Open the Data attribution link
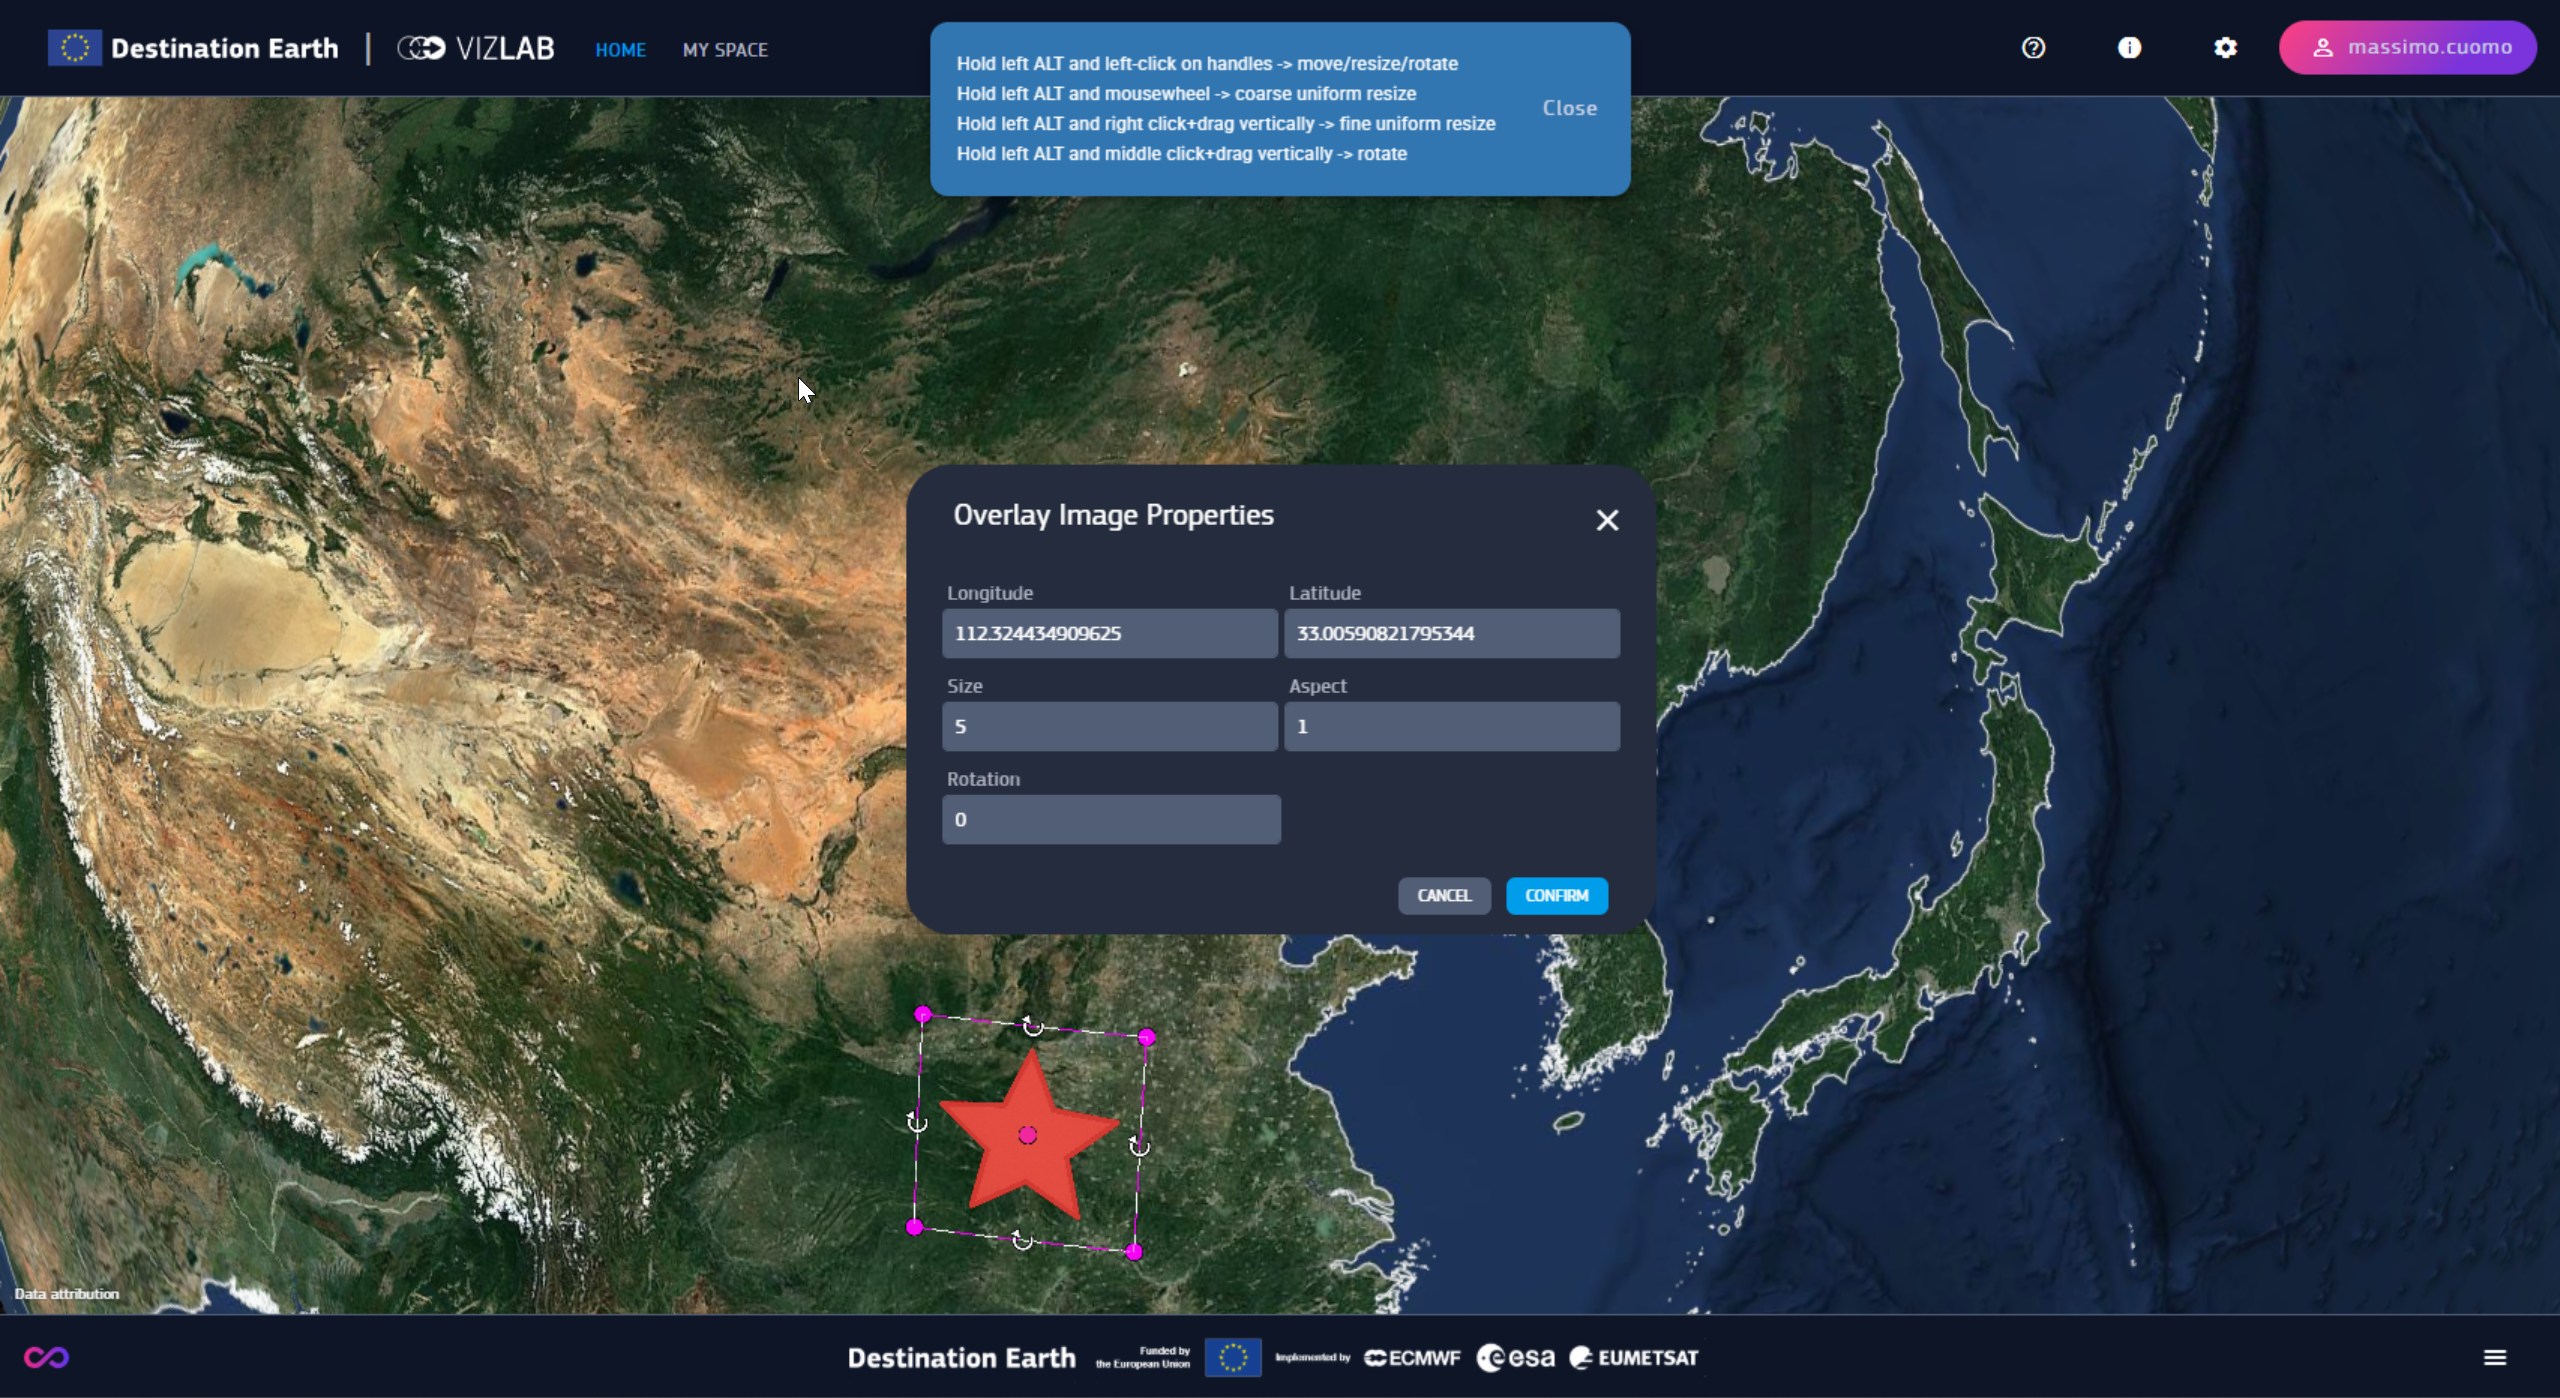This screenshot has height=1398, width=2560. 67,1294
